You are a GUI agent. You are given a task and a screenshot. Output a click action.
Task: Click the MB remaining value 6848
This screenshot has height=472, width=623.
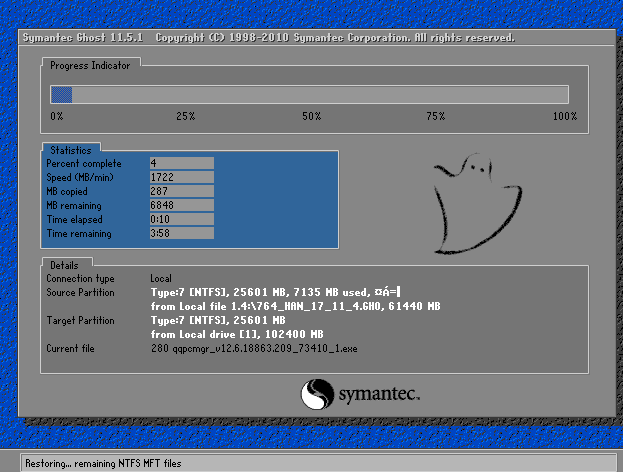pyautogui.click(x=182, y=205)
